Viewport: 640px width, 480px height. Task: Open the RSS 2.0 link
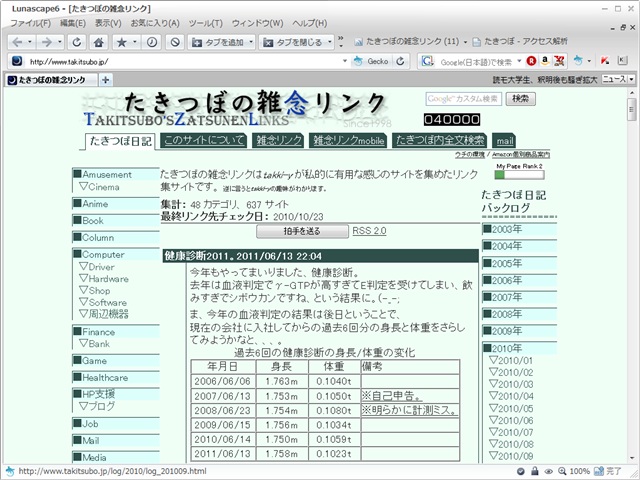[x=369, y=231]
